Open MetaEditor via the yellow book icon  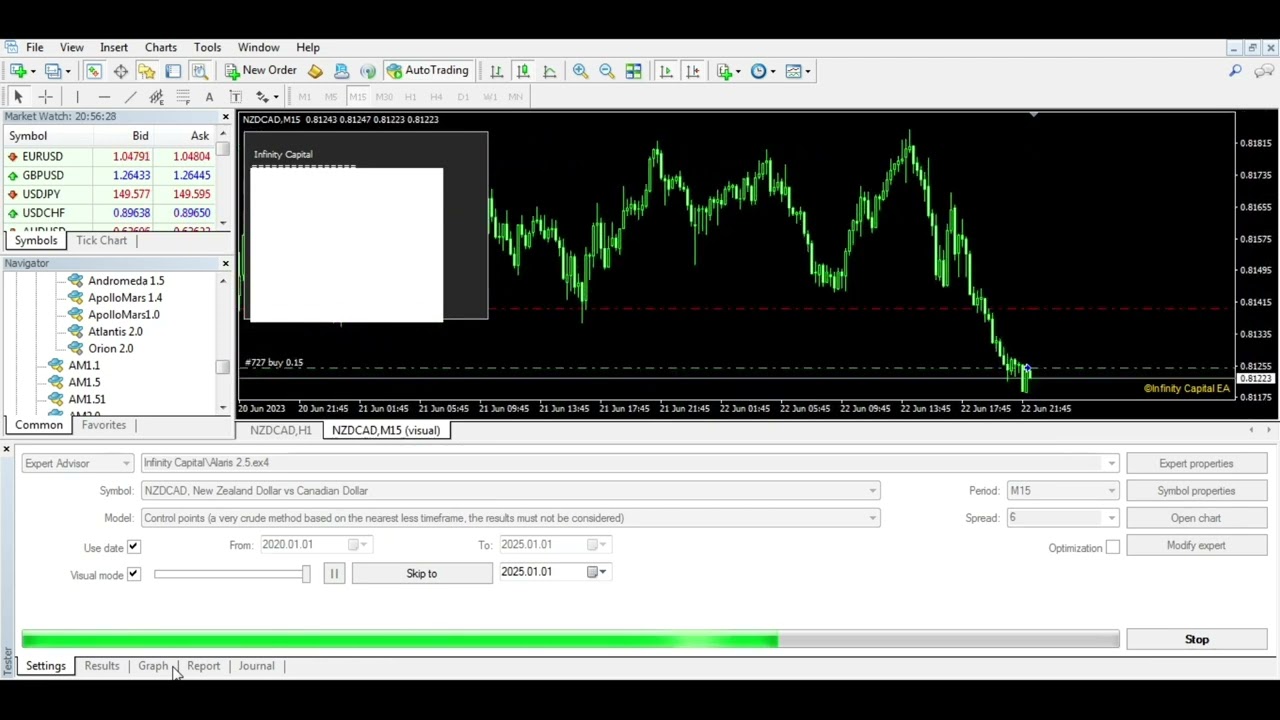pos(315,71)
